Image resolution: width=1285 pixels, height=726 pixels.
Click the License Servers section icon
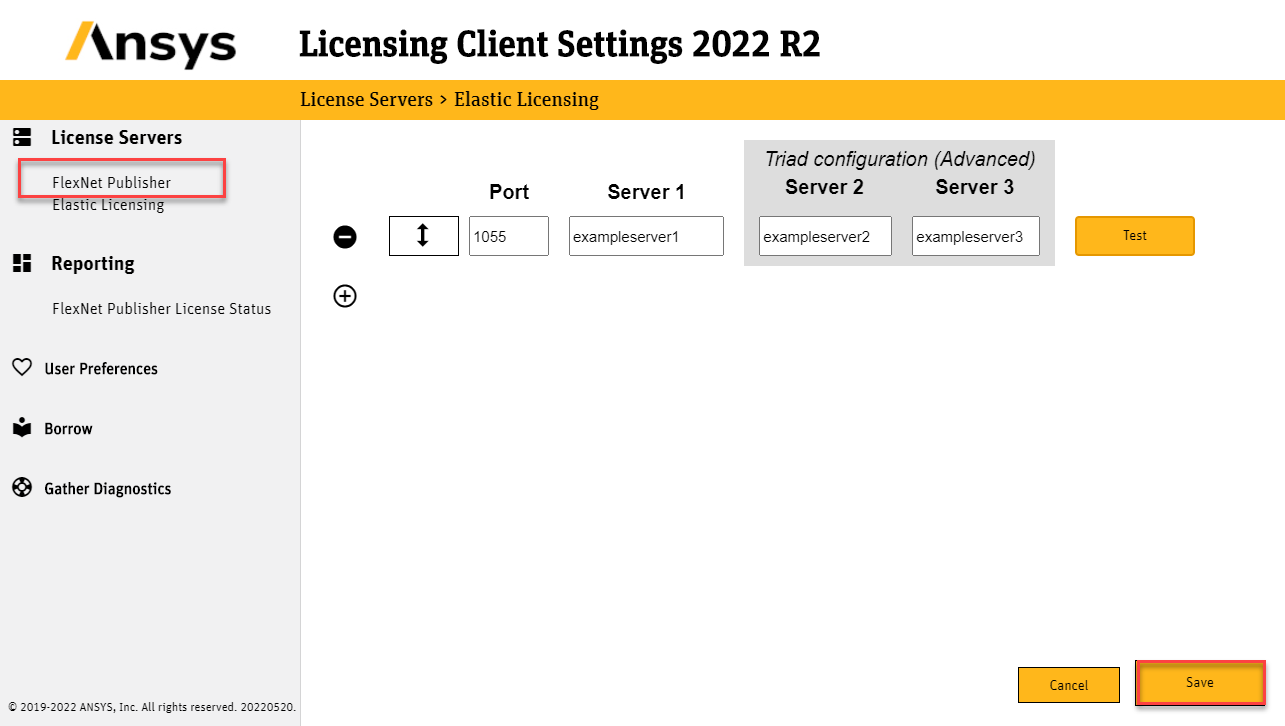22,137
